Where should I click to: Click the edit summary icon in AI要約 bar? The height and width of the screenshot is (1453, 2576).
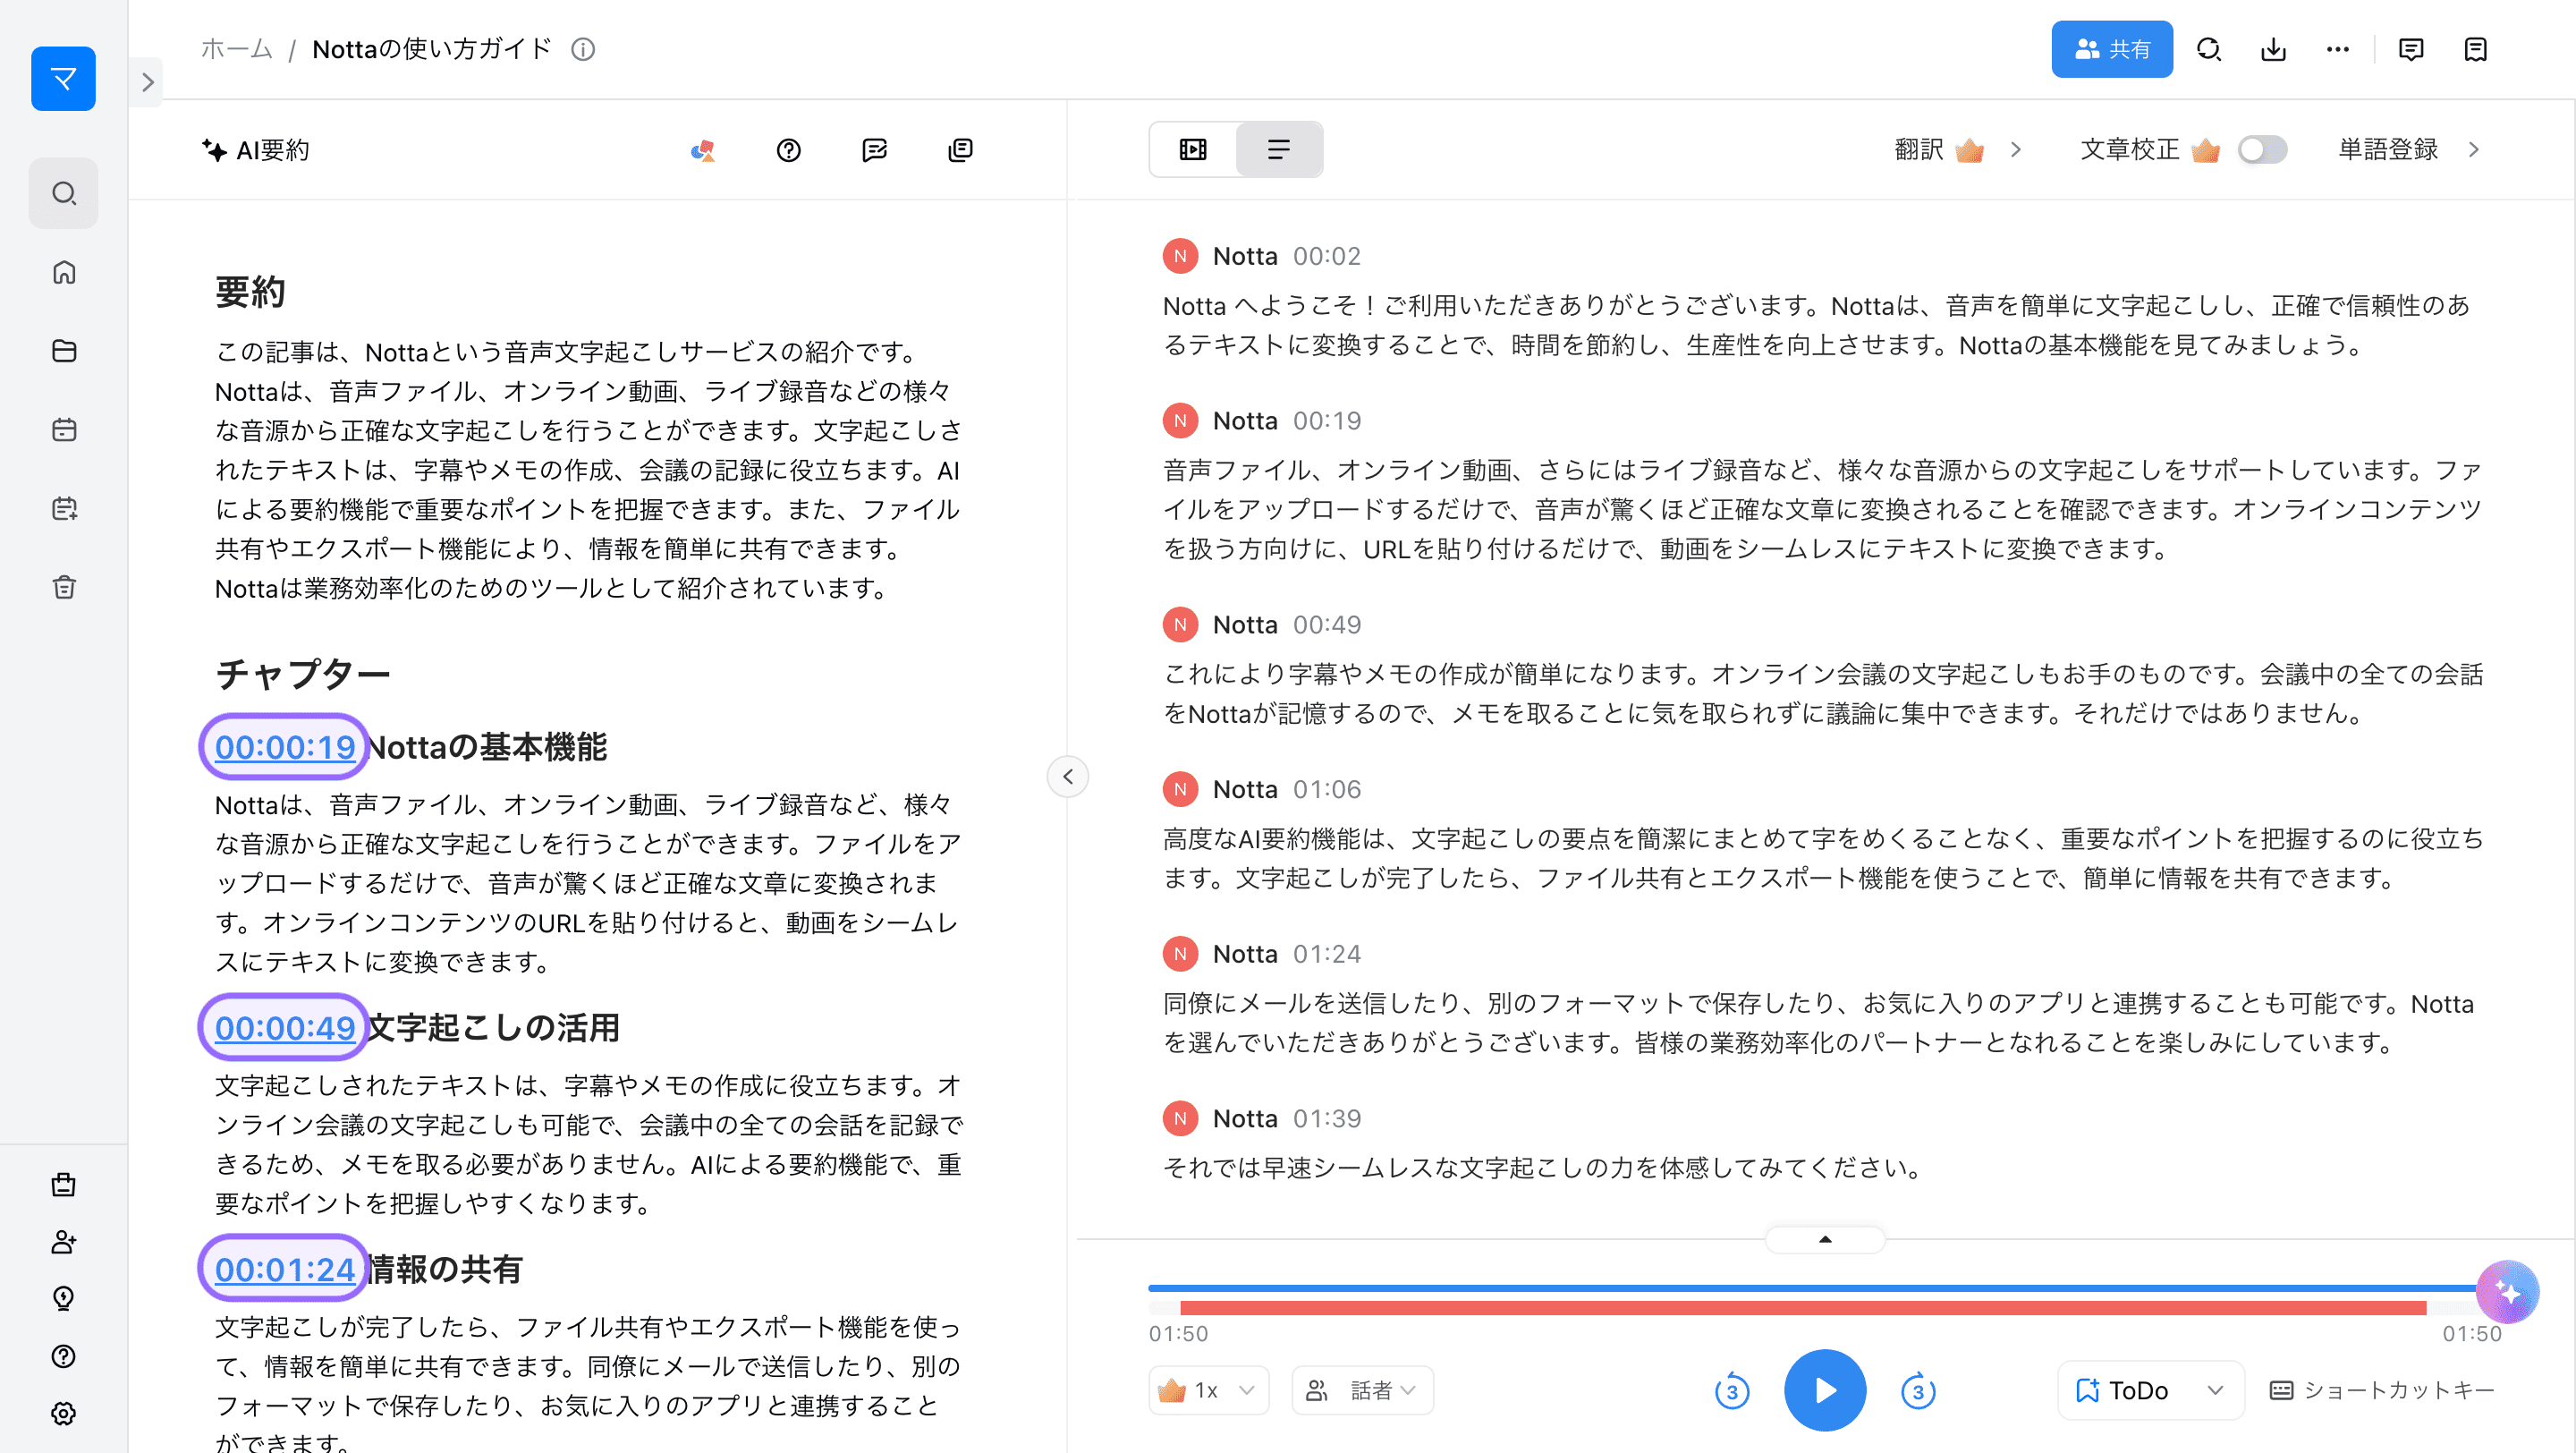874,150
